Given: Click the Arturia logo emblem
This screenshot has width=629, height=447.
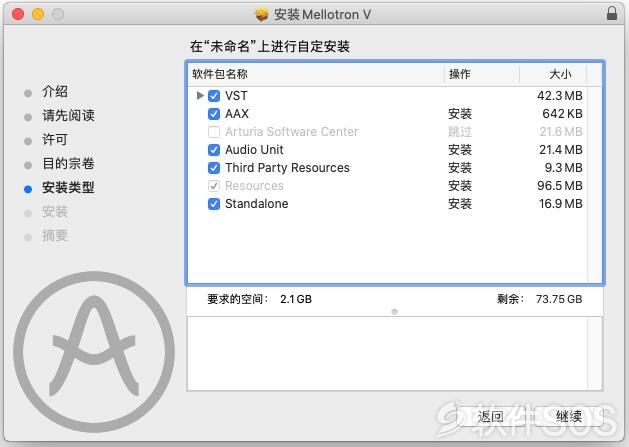Looking at the screenshot, I should 94,352.
